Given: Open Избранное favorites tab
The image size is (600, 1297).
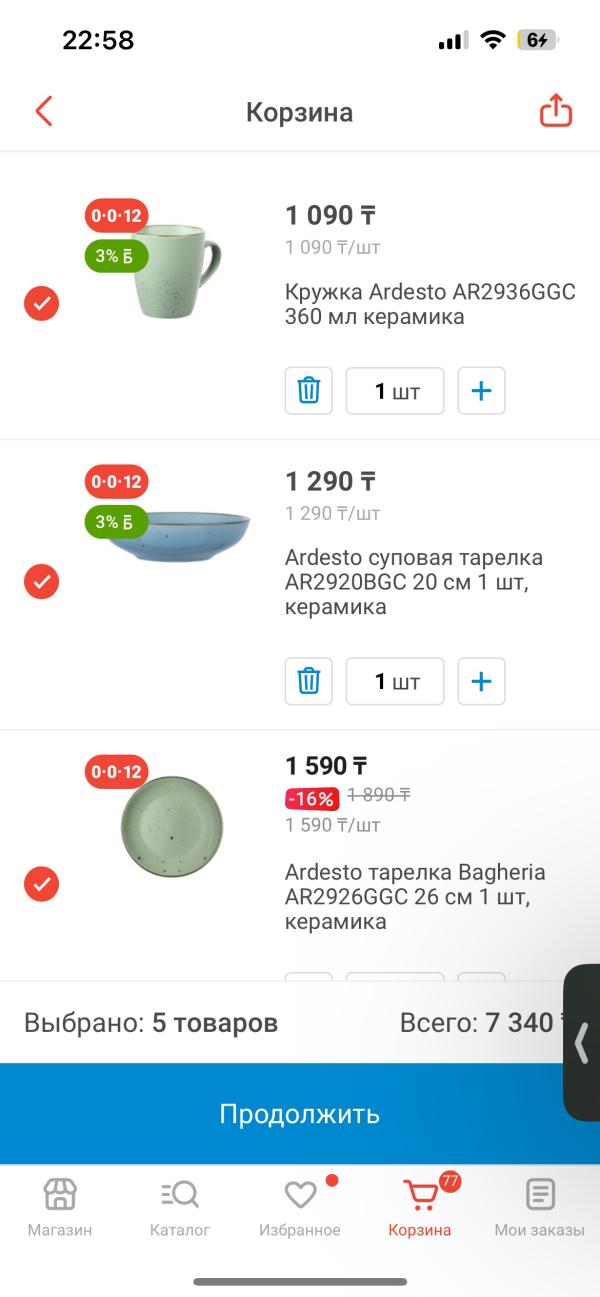Looking at the screenshot, I should (x=300, y=1207).
